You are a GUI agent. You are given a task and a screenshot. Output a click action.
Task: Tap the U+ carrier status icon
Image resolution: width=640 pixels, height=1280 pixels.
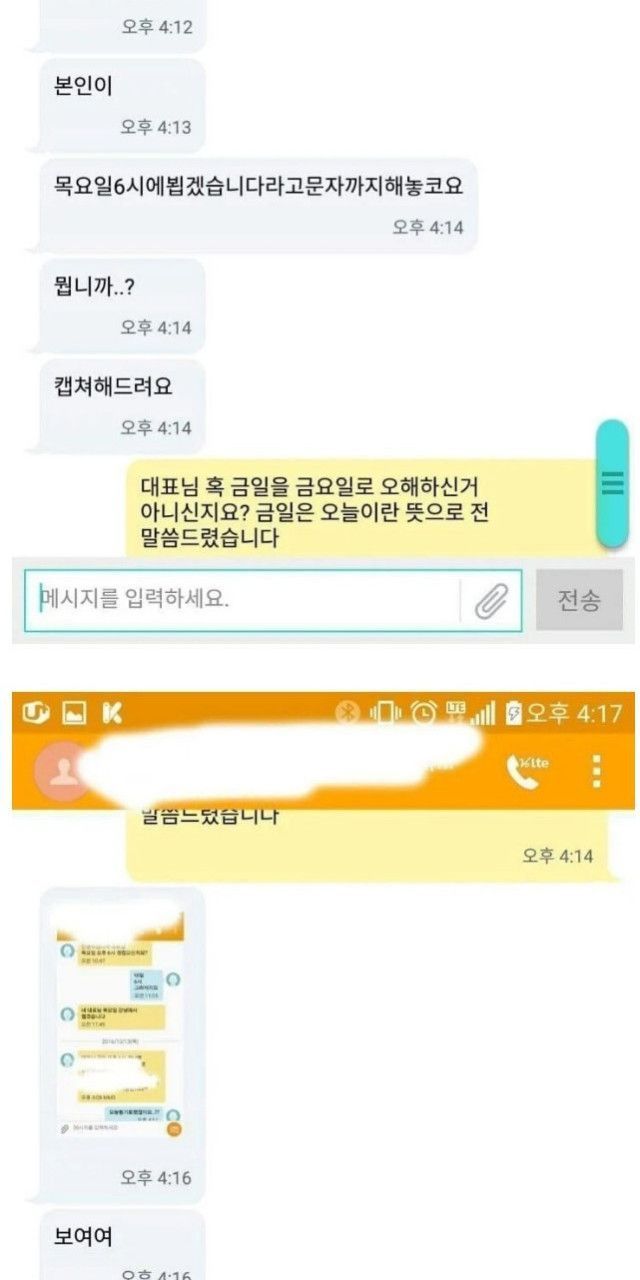(35, 713)
